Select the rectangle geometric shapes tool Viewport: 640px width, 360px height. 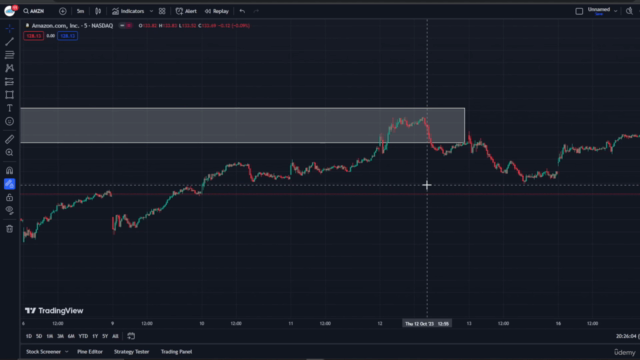[9, 95]
